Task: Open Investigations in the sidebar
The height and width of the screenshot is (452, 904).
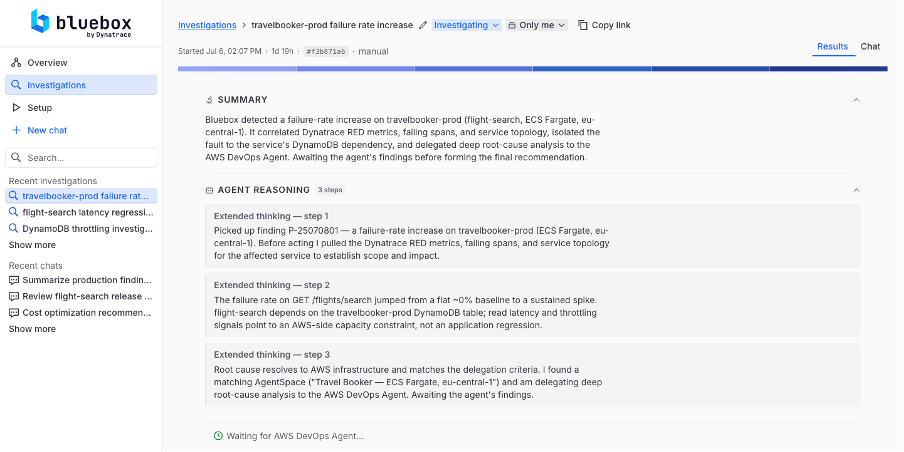Action: tap(81, 85)
